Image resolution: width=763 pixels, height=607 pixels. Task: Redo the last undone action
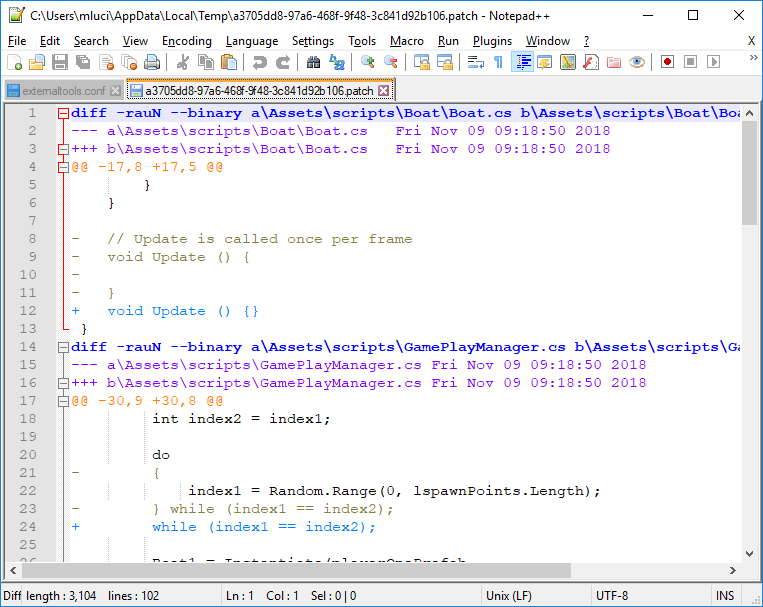(283, 62)
